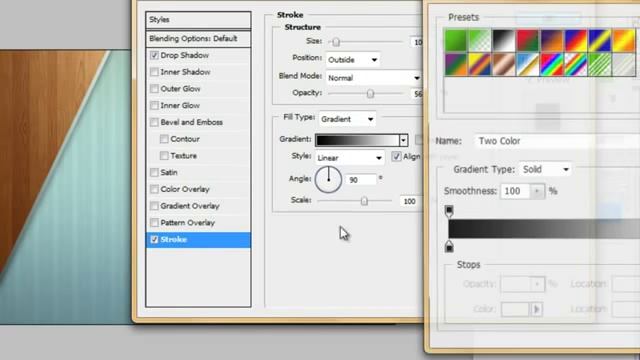This screenshot has width=640, height=360.
Task: Check the Texture checkbox
Action: pos(164,156)
